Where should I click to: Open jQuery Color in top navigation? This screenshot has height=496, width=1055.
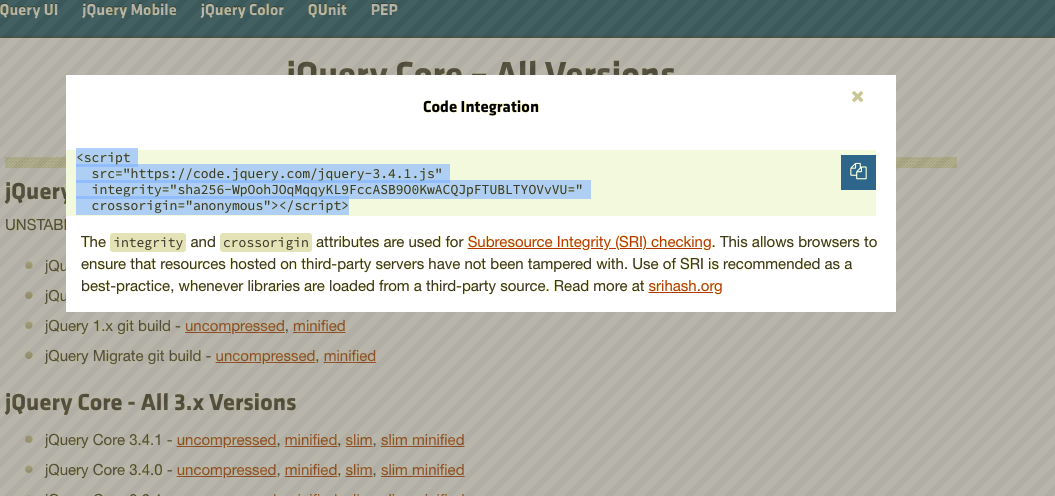point(242,10)
